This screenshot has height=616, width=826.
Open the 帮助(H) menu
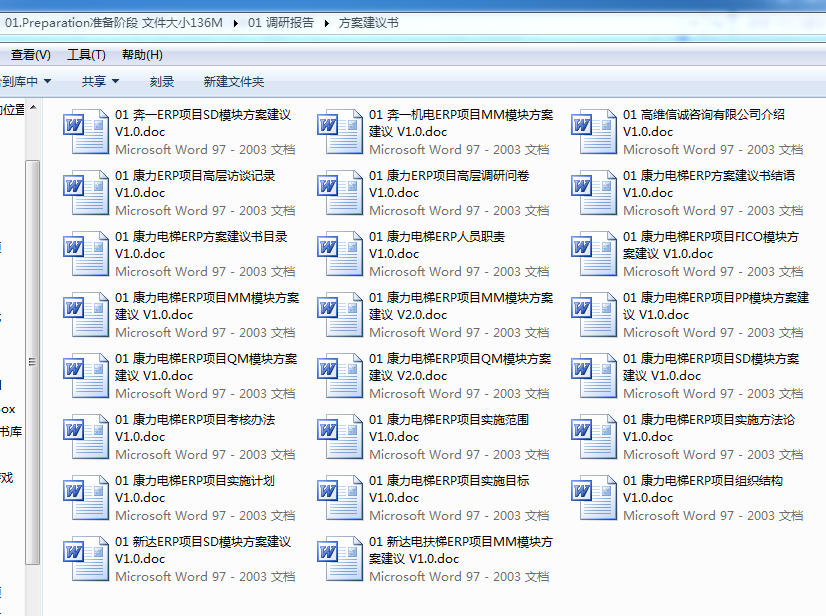[142, 55]
